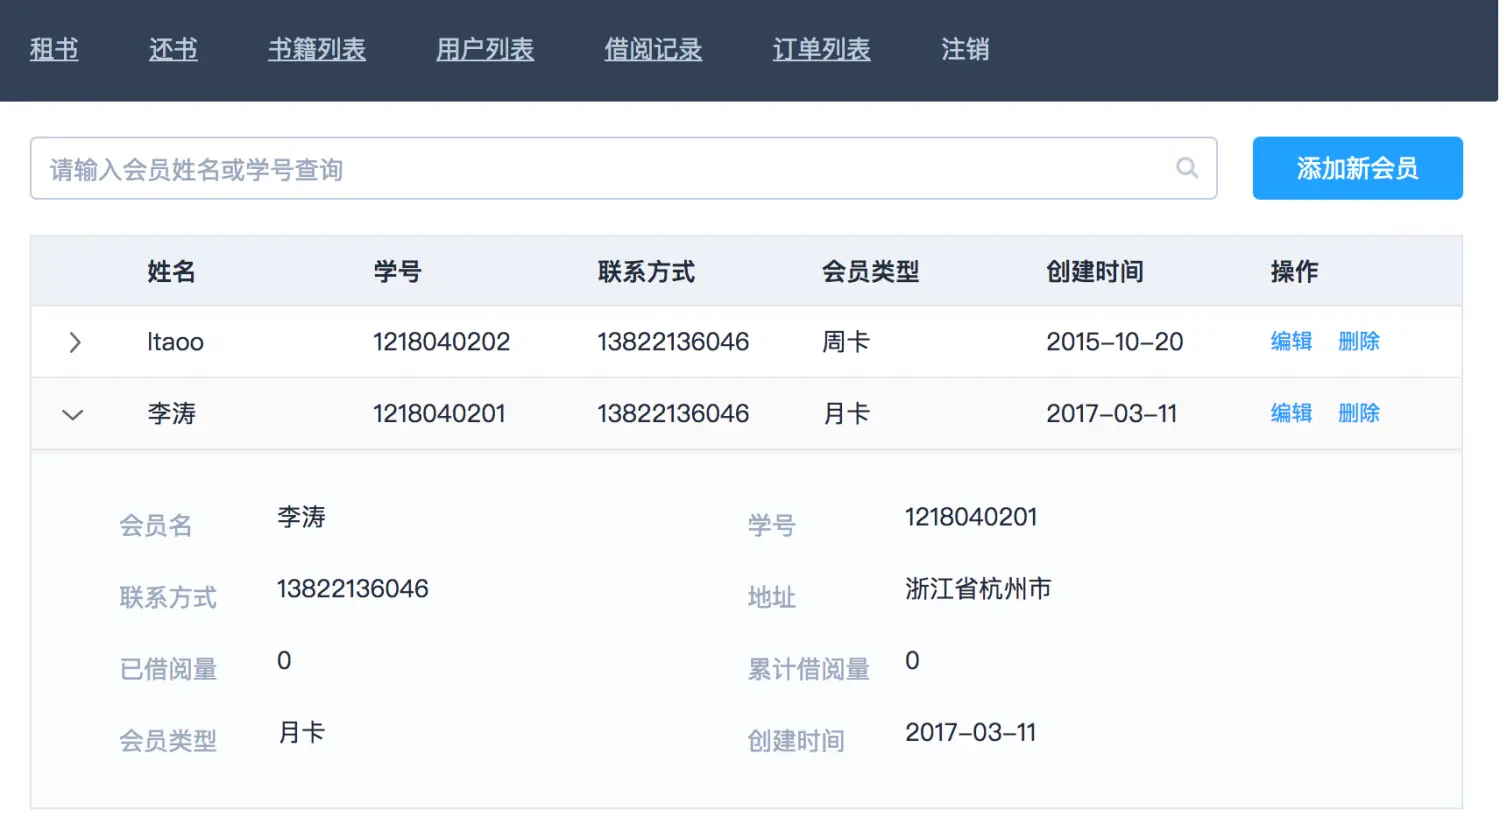Delete the ltaoo member via 删除
Viewport: 1500px width, 832px height.
click(x=1359, y=341)
